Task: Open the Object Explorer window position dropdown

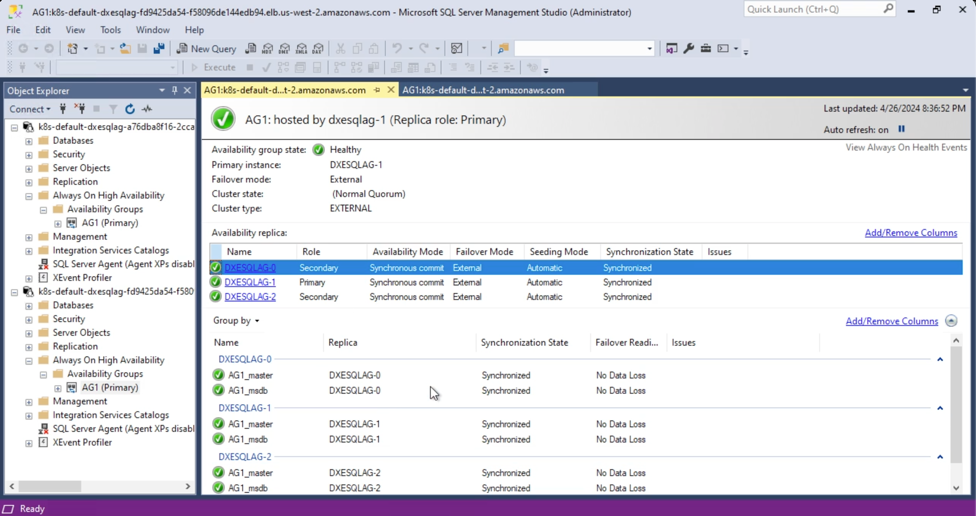Action: [162, 91]
